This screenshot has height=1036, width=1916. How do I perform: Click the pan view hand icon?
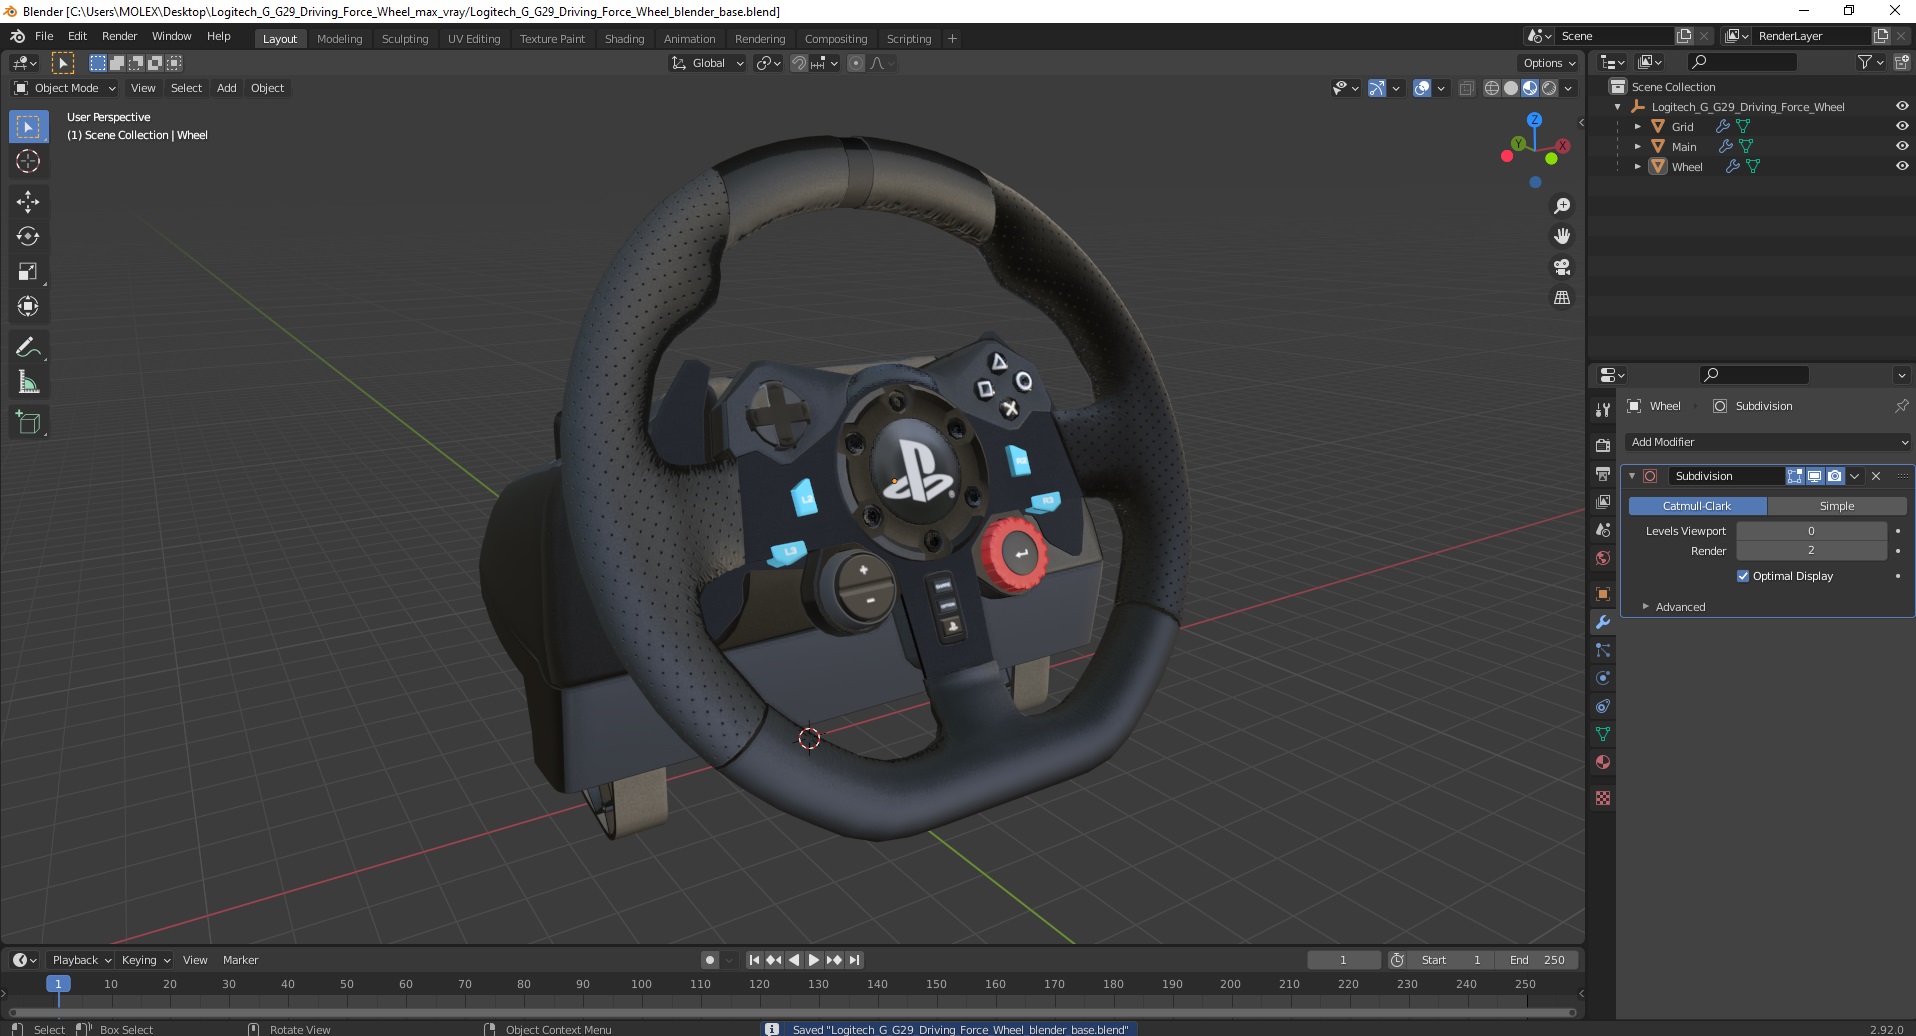pos(1562,236)
